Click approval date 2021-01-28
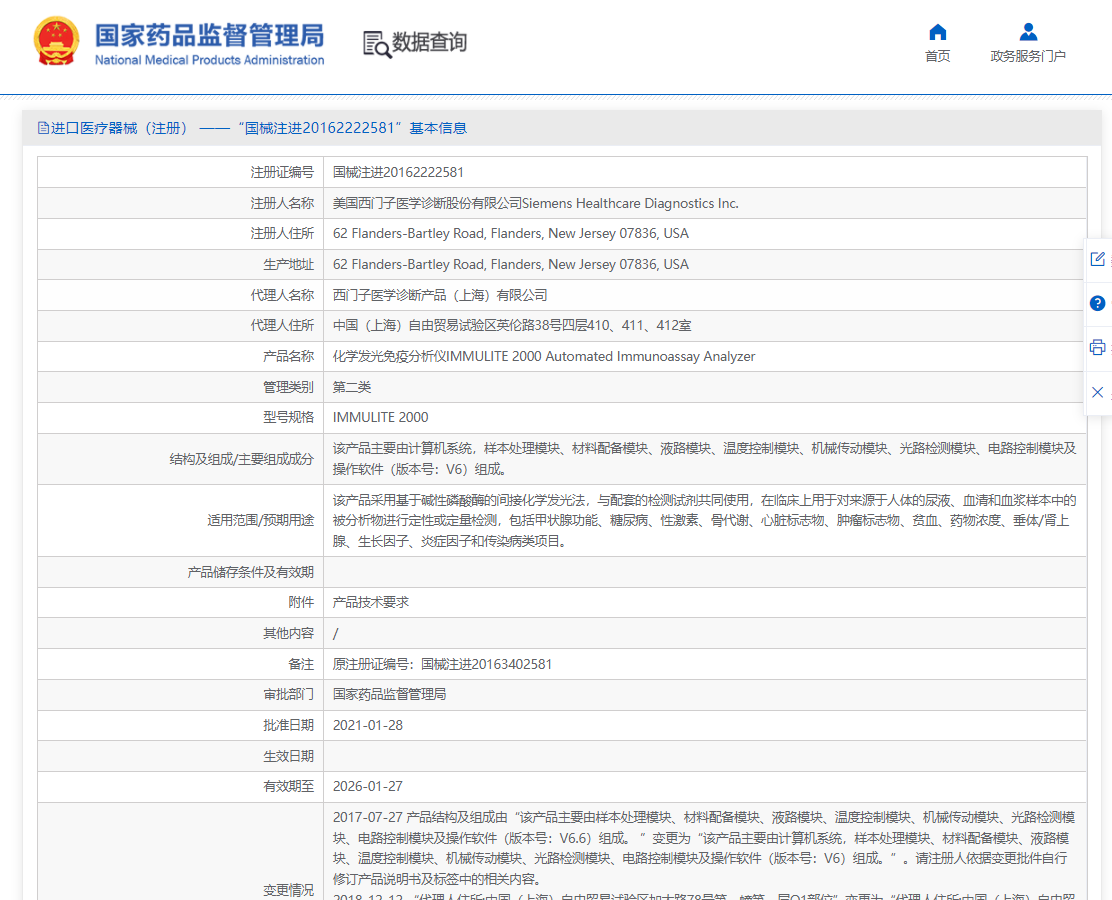 367,726
